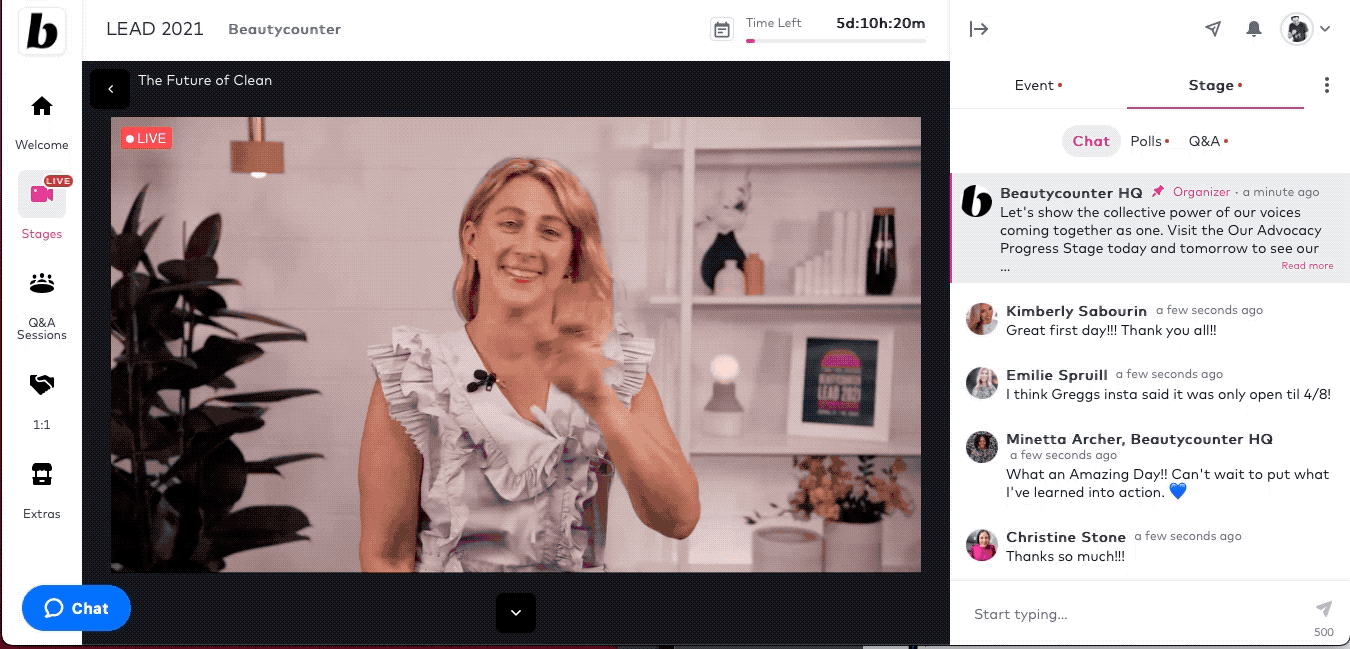Open the Welcome home icon

click(42, 106)
